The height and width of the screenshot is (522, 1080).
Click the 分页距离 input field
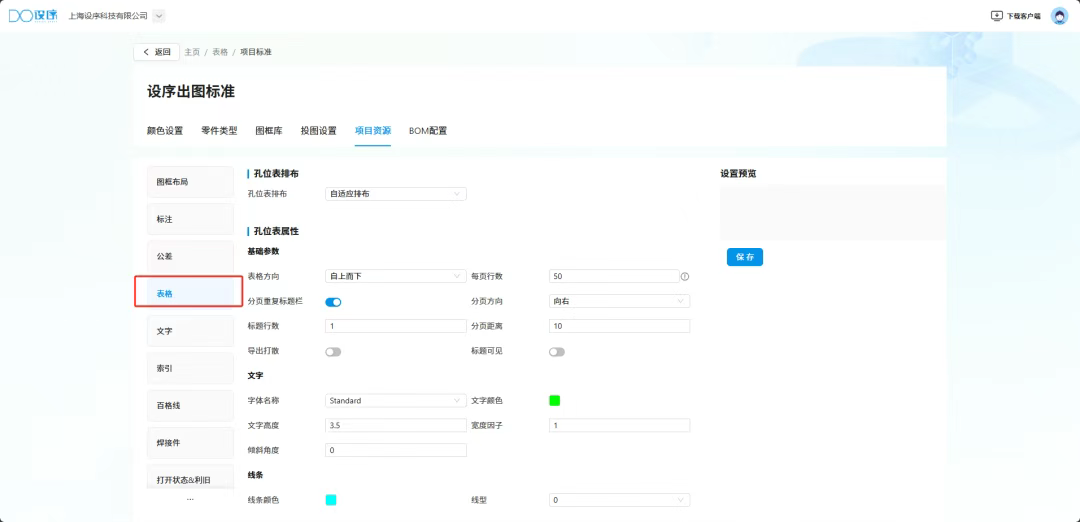point(619,326)
